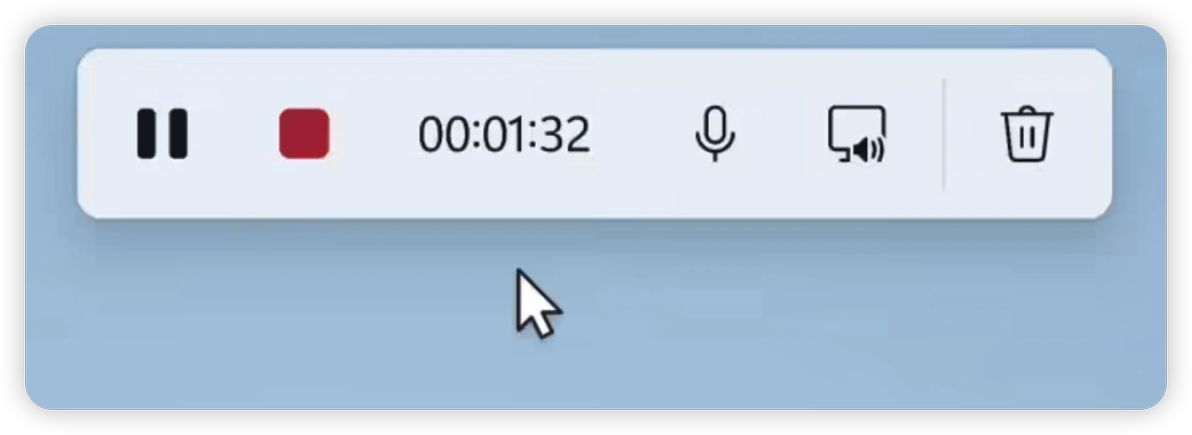
Task: Turn off microphone recording
Action: pos(715,134)
